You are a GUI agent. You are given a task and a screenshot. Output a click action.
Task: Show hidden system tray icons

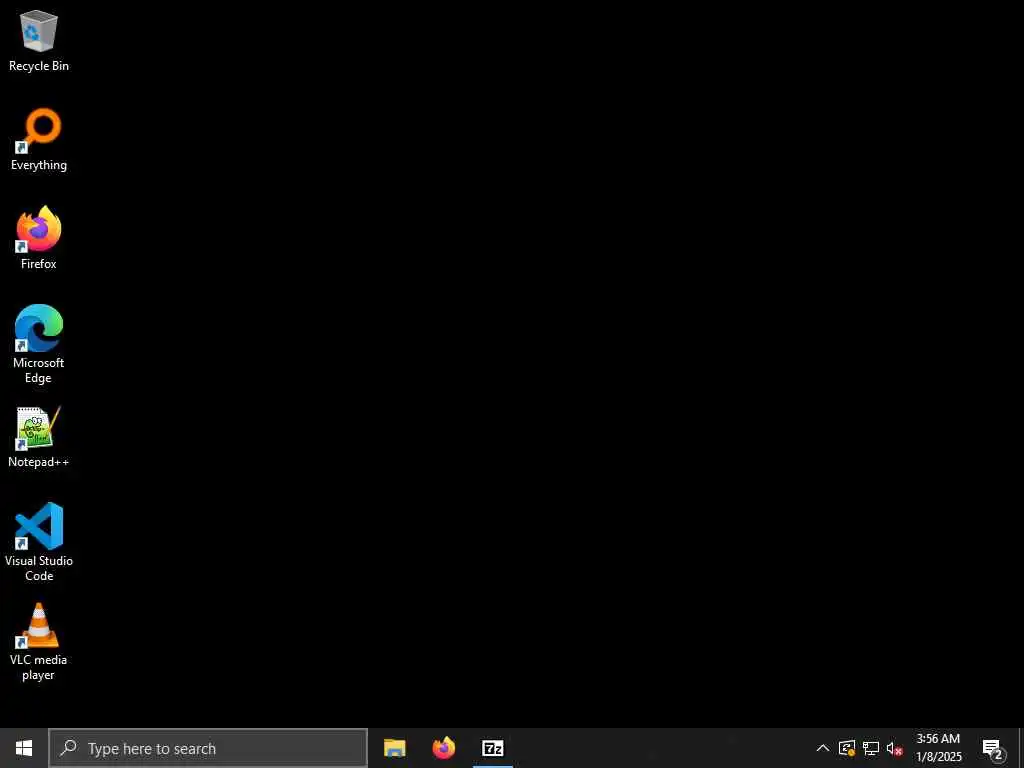[x=823, y=748]
